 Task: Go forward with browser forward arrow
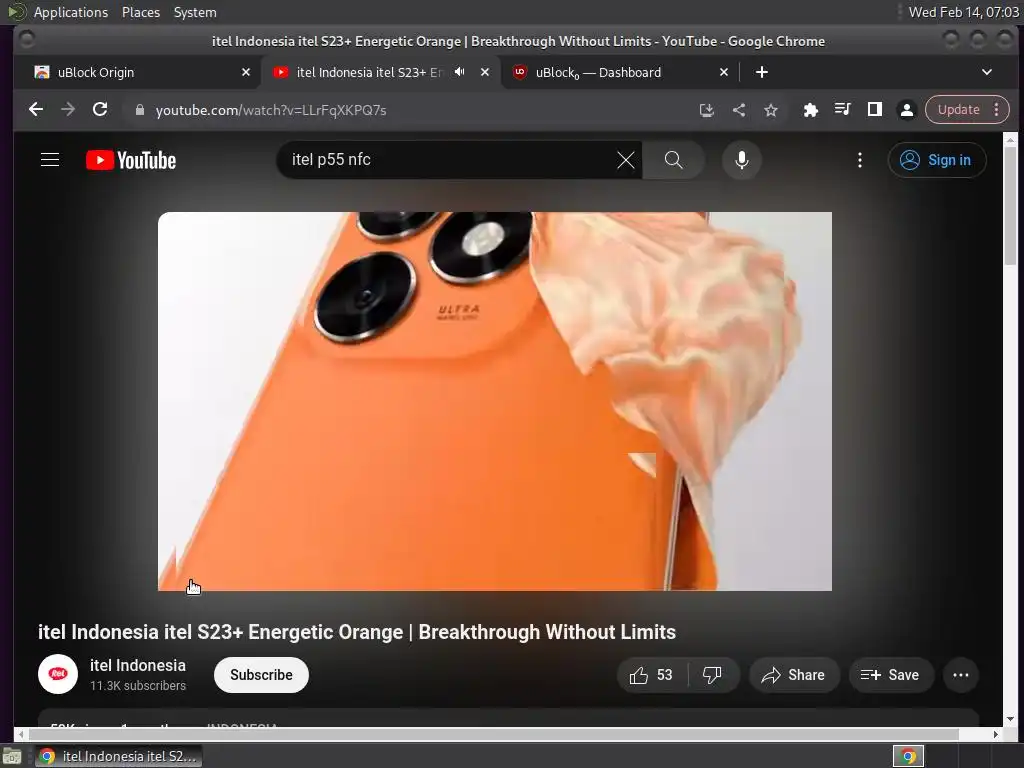point(68,110)
